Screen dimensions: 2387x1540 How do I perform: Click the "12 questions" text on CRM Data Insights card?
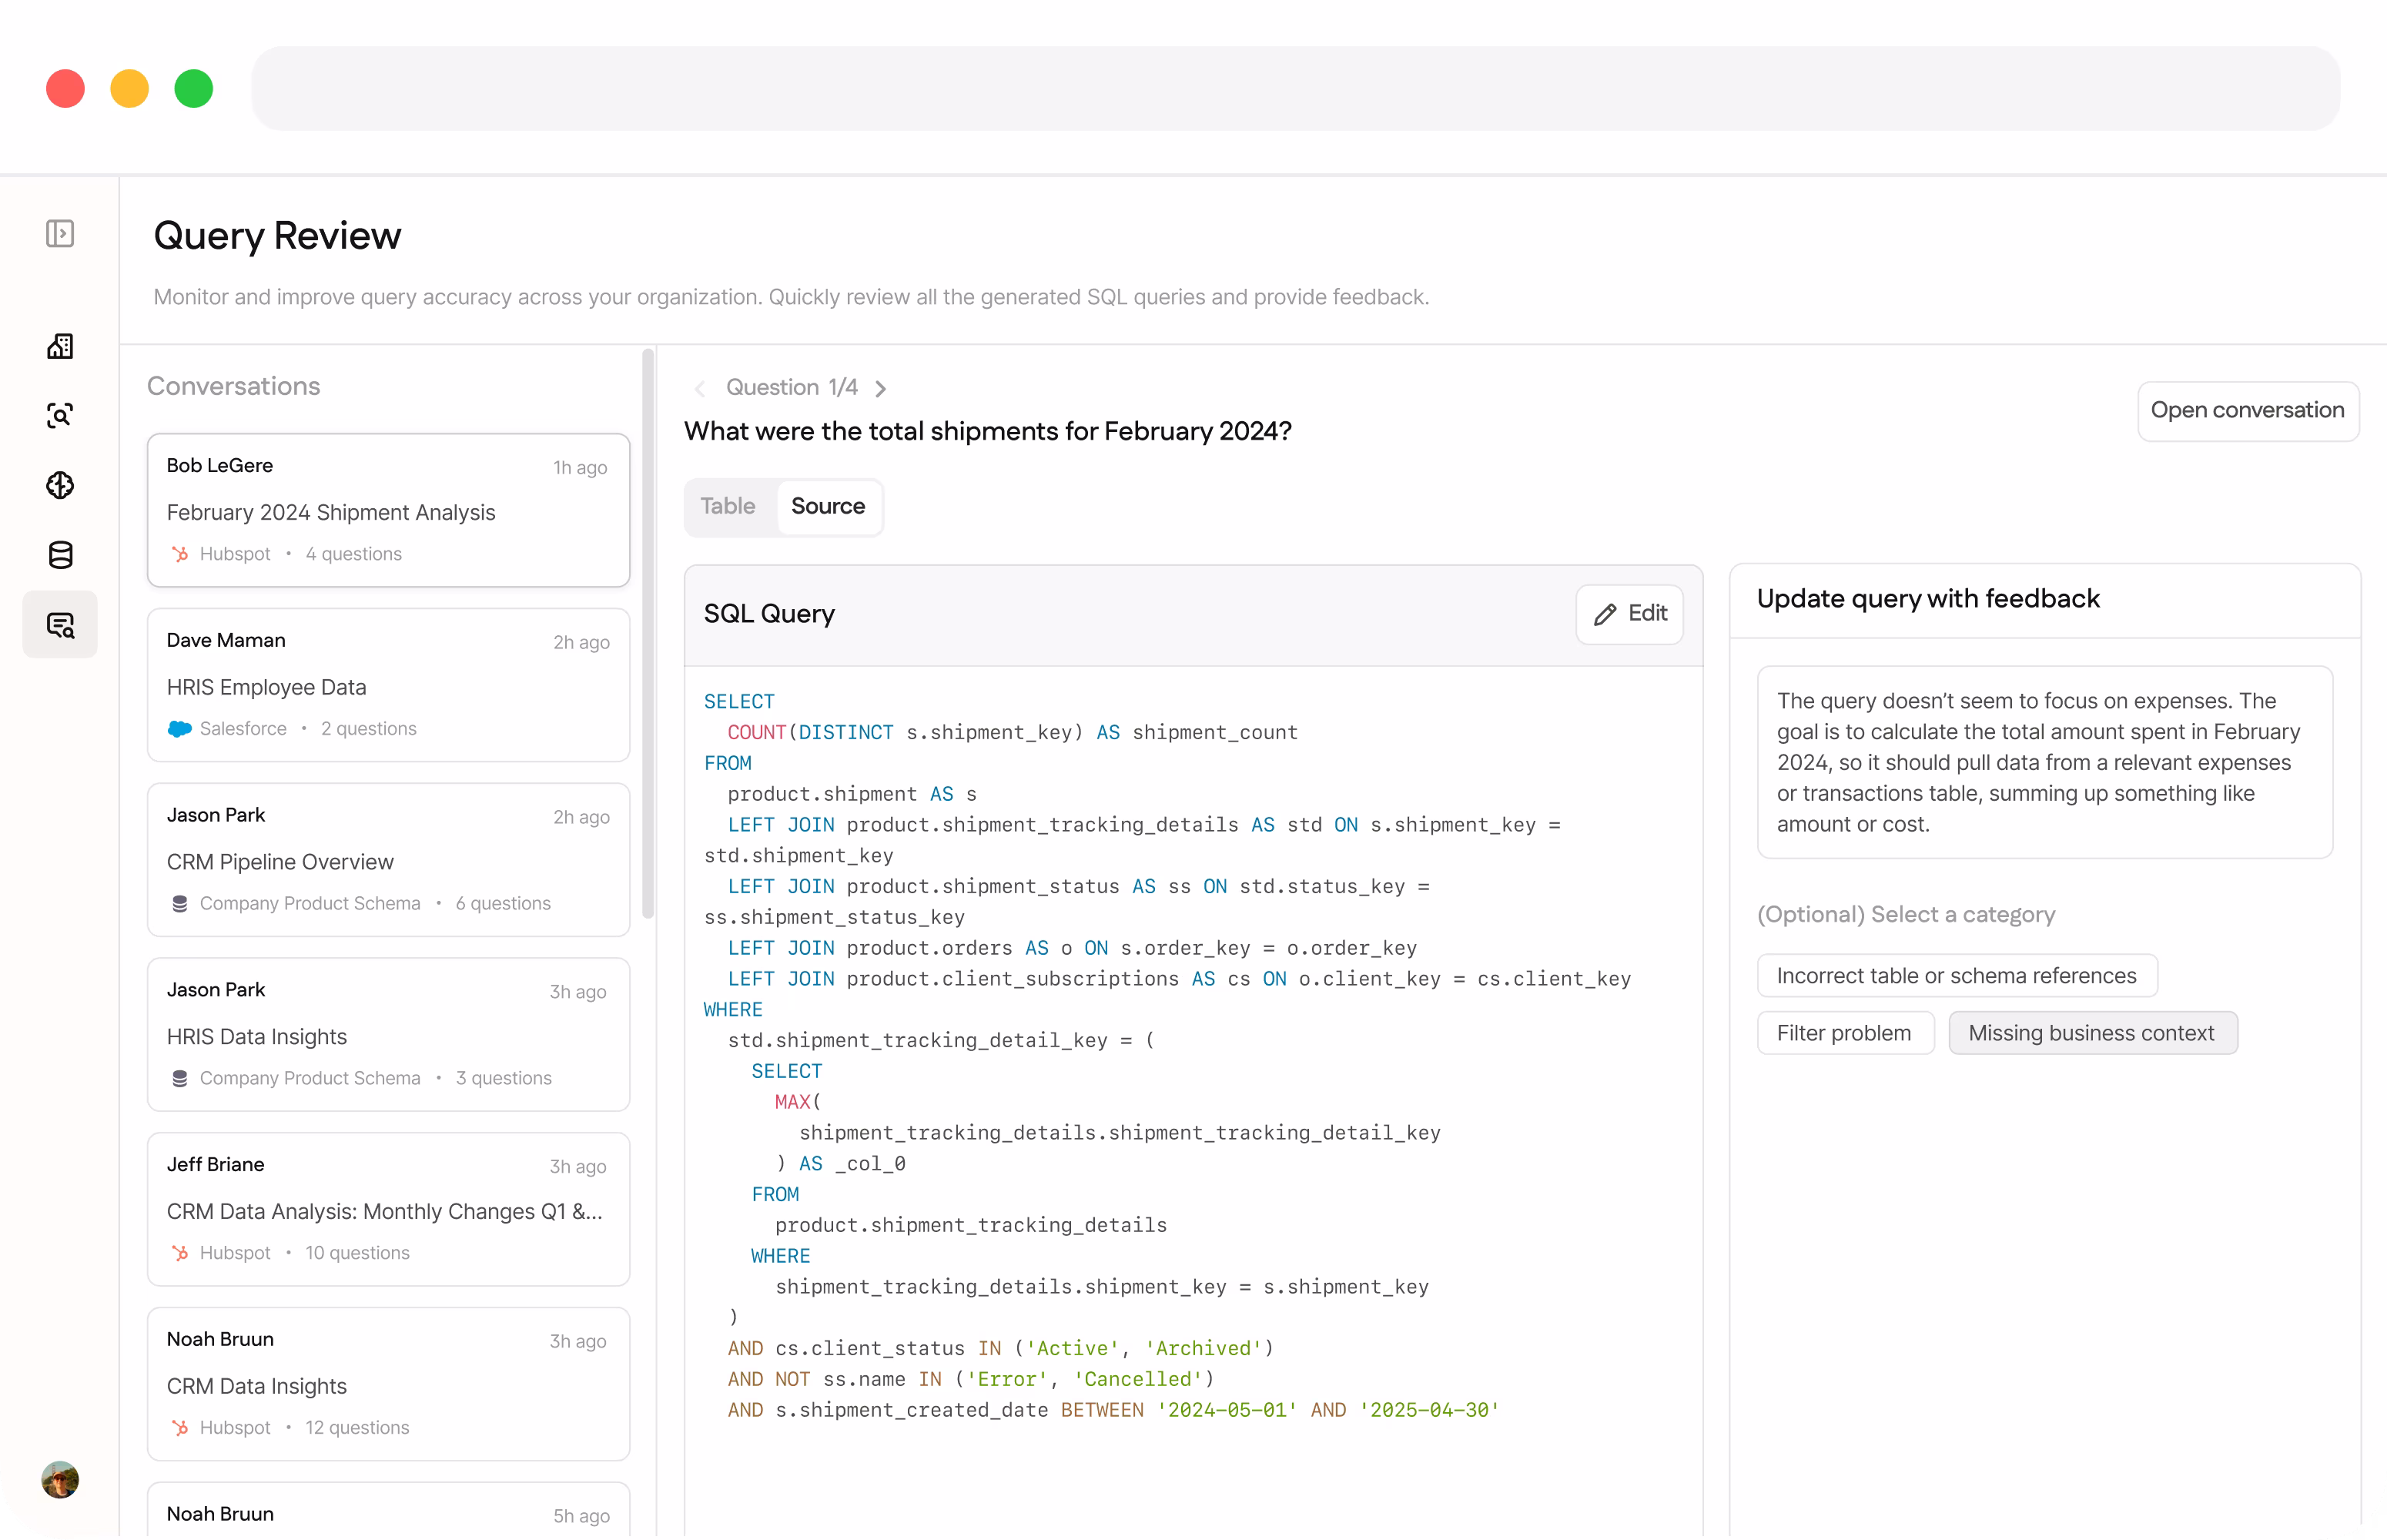coord(357,1429)
